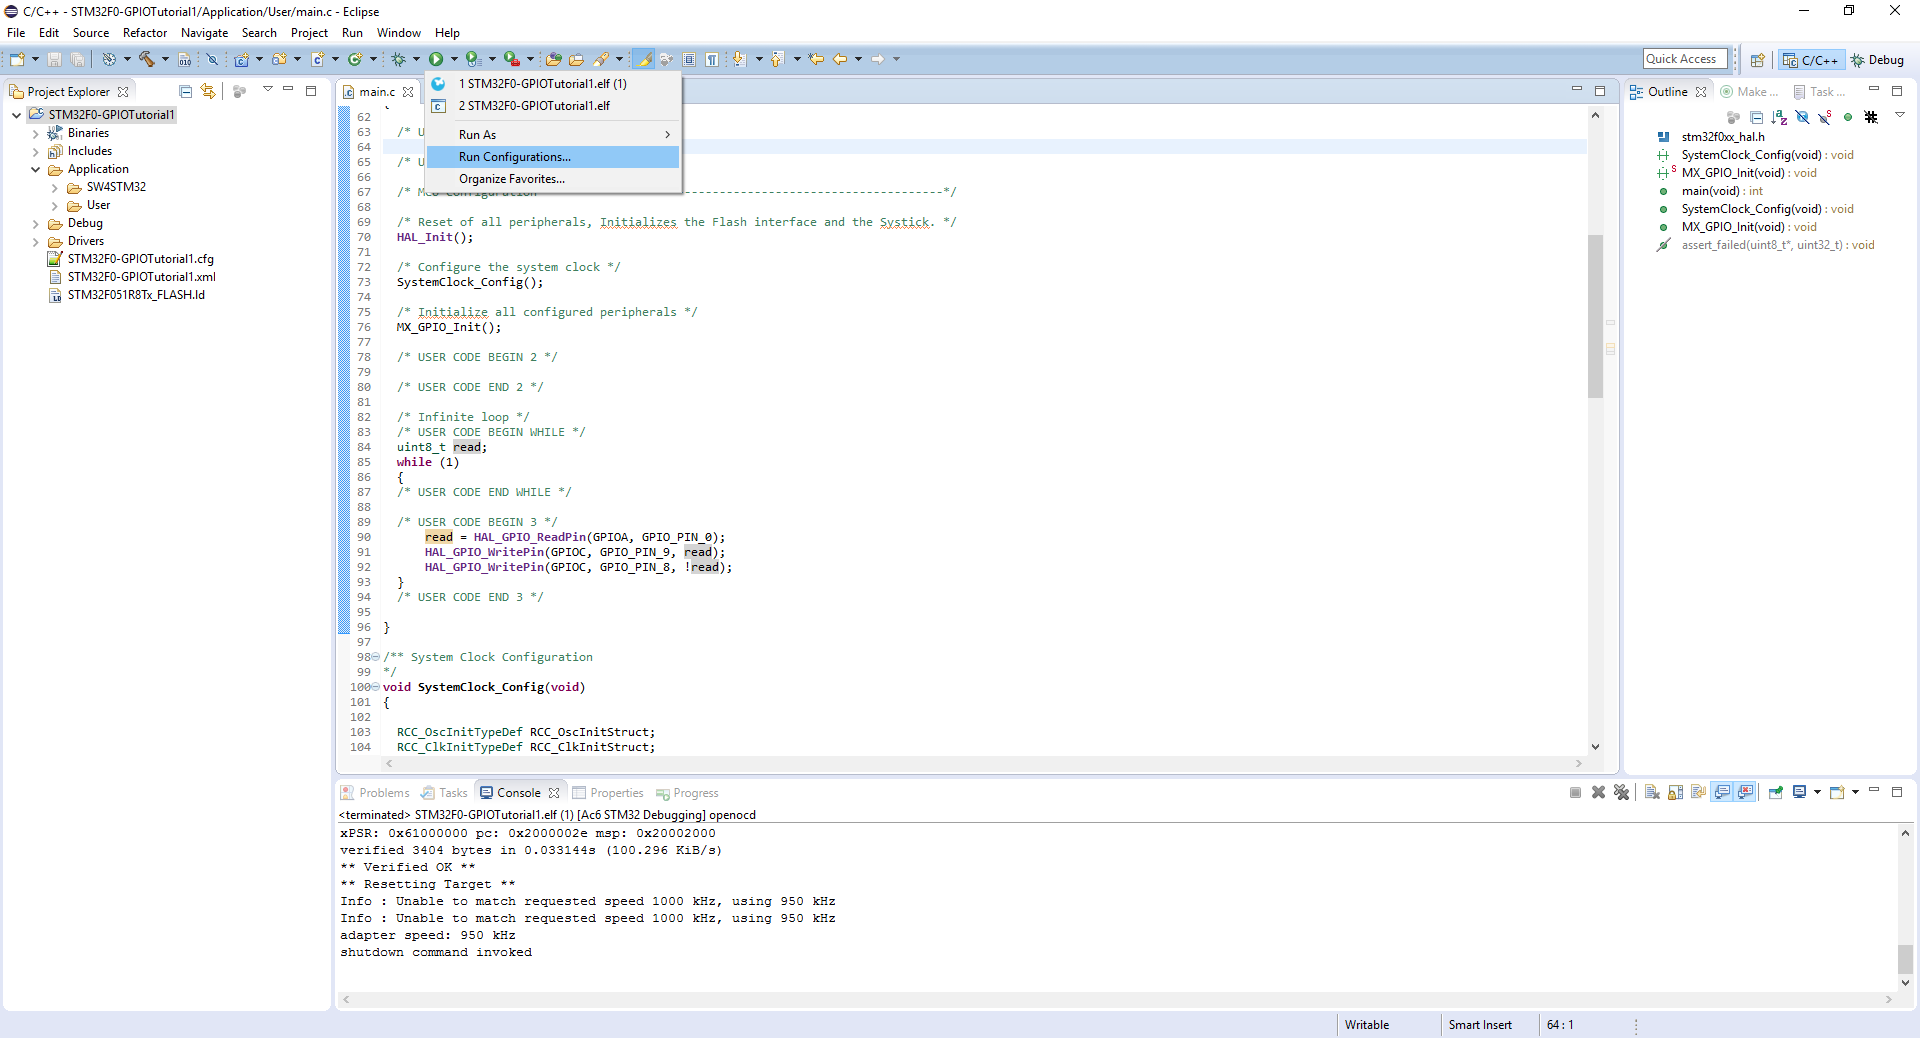Switch to the Debug perspective
Image resolution: width=1920 pixels, height=1038 pixels.
pyautogui.click(x=1877, y=60)
